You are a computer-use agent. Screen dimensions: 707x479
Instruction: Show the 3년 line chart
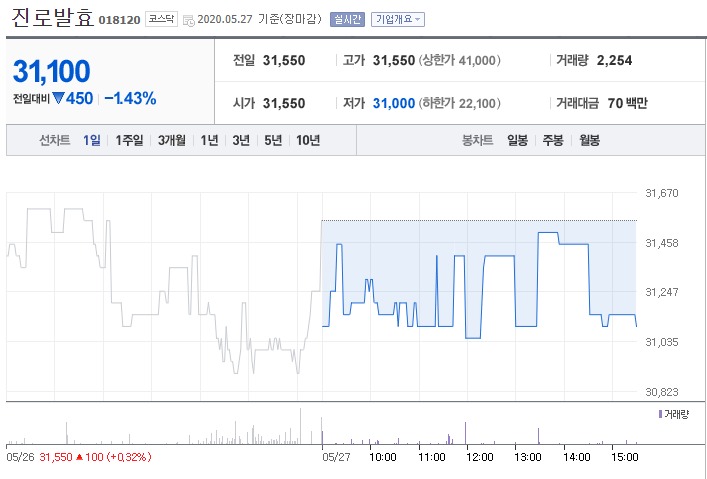pyautogui.click(x=241, y=140)
